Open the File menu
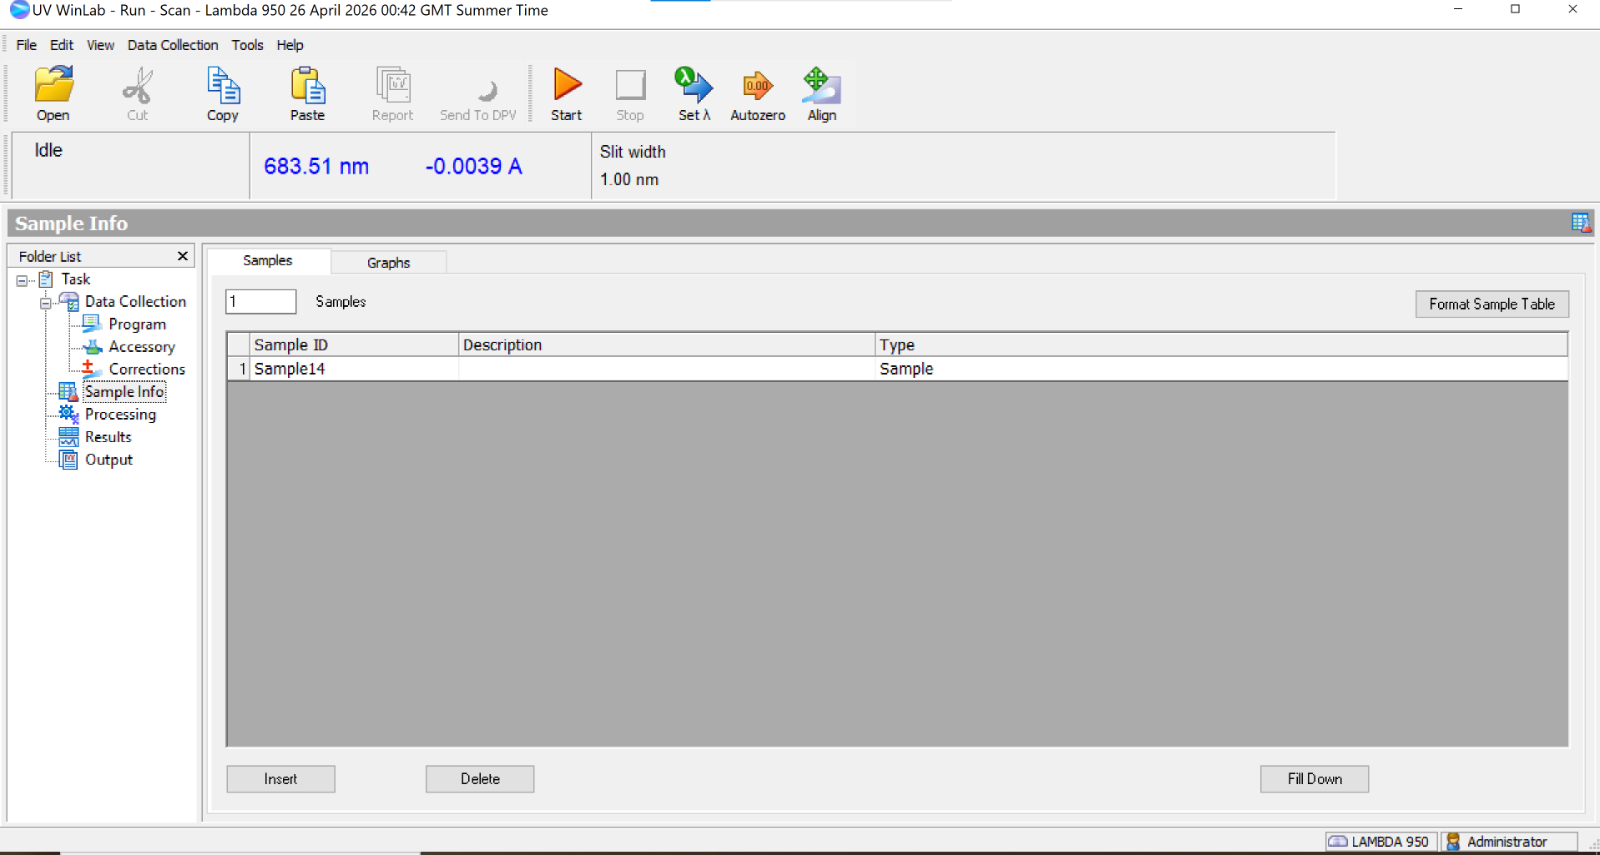This screenshot has height=855, width=1600. (x=26, y=45)
